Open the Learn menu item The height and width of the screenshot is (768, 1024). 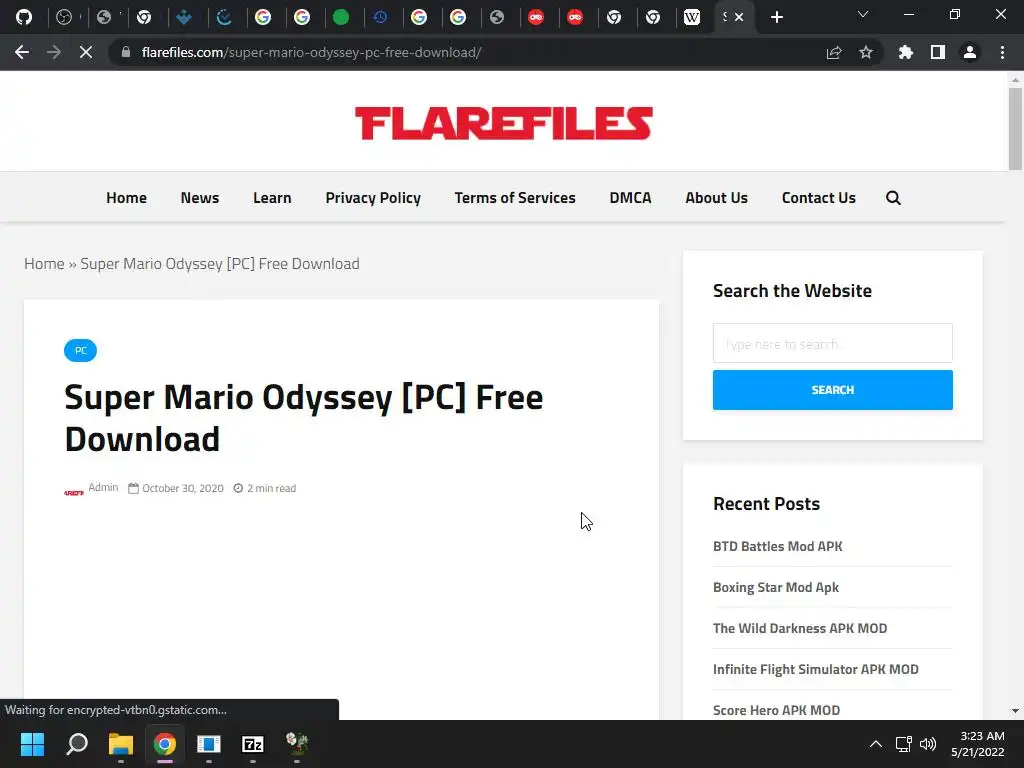pos(272,198)
